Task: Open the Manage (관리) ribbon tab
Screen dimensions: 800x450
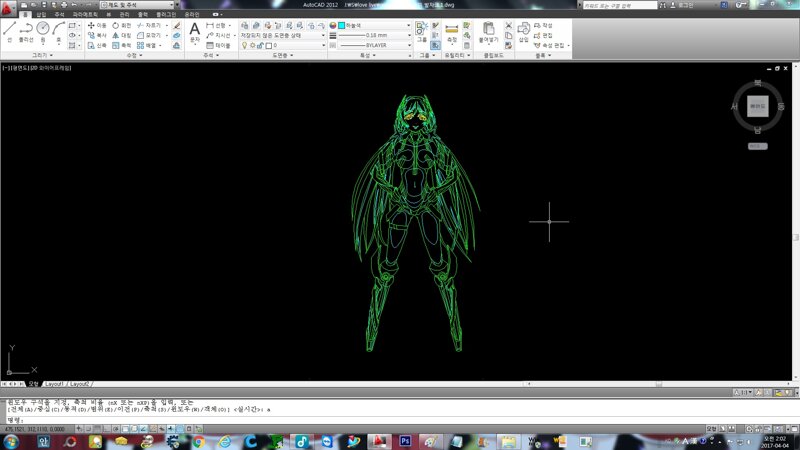Action: click(124, 14)
